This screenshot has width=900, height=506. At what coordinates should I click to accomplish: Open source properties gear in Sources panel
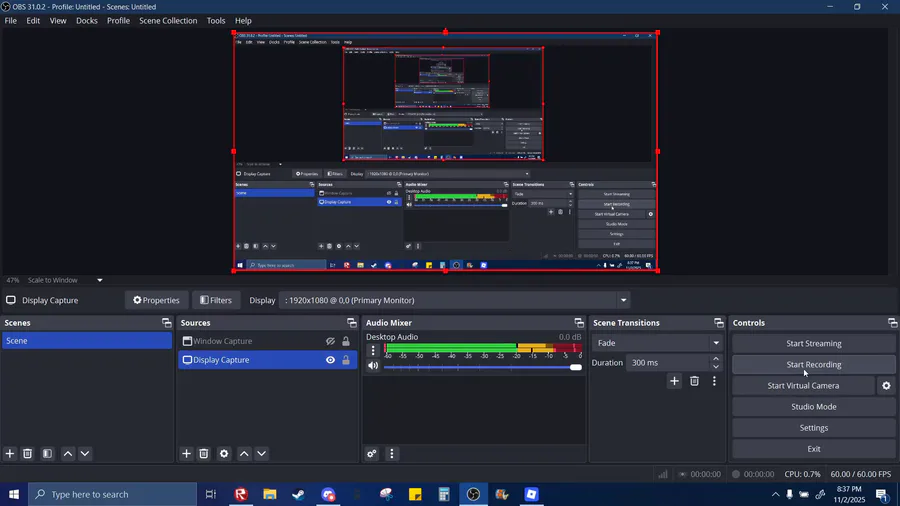pos(224,453)
